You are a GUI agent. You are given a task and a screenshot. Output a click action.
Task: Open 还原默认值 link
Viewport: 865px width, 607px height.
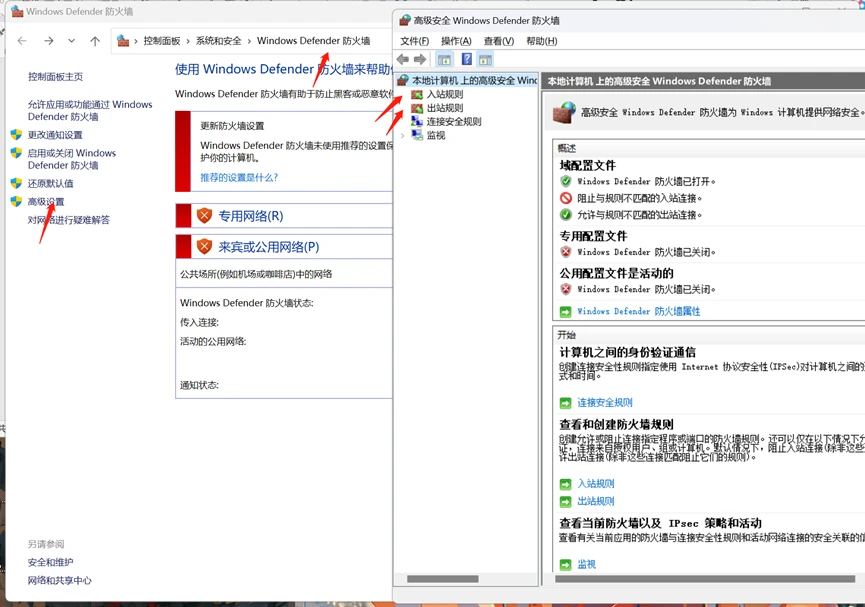[50, 183]
